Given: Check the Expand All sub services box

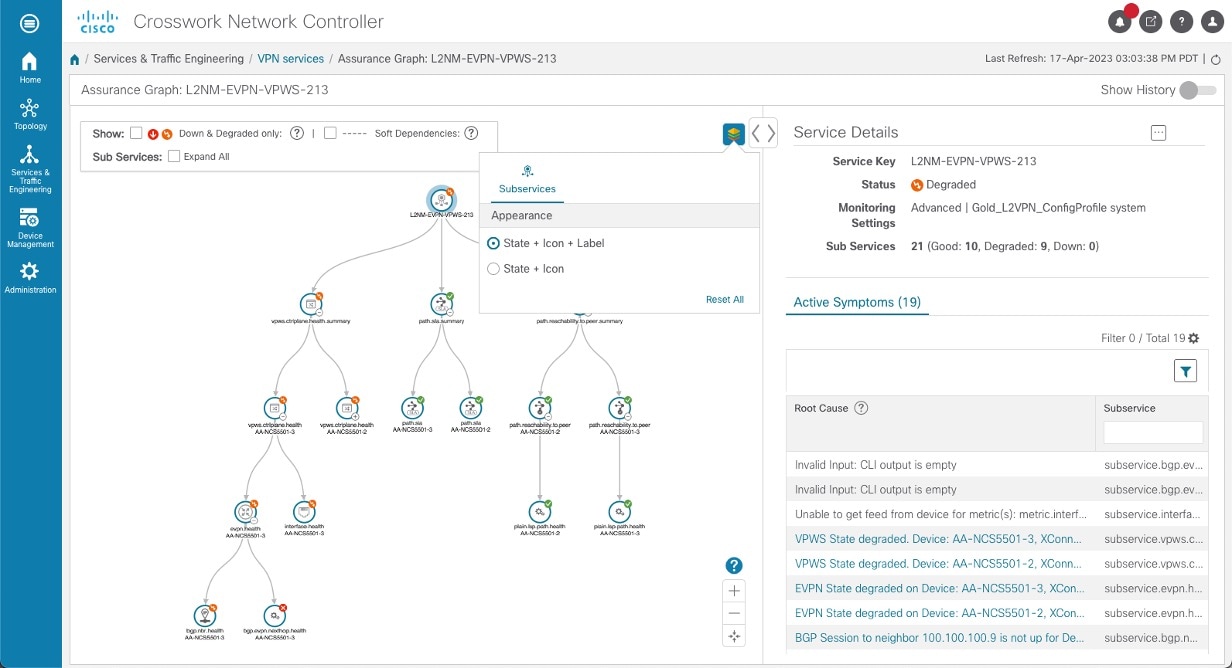Looking at the screenshot, I should tap(174, 156).
